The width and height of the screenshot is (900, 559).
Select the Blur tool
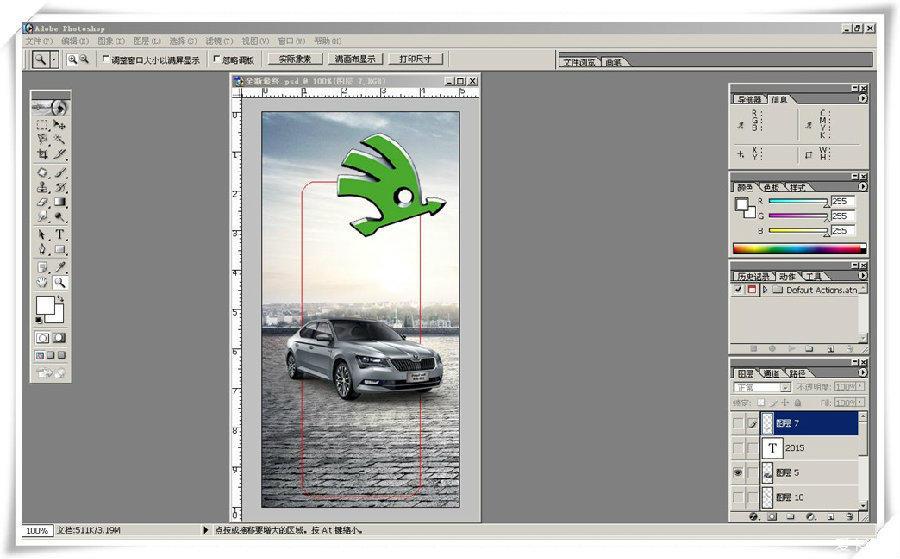(42, 216)
